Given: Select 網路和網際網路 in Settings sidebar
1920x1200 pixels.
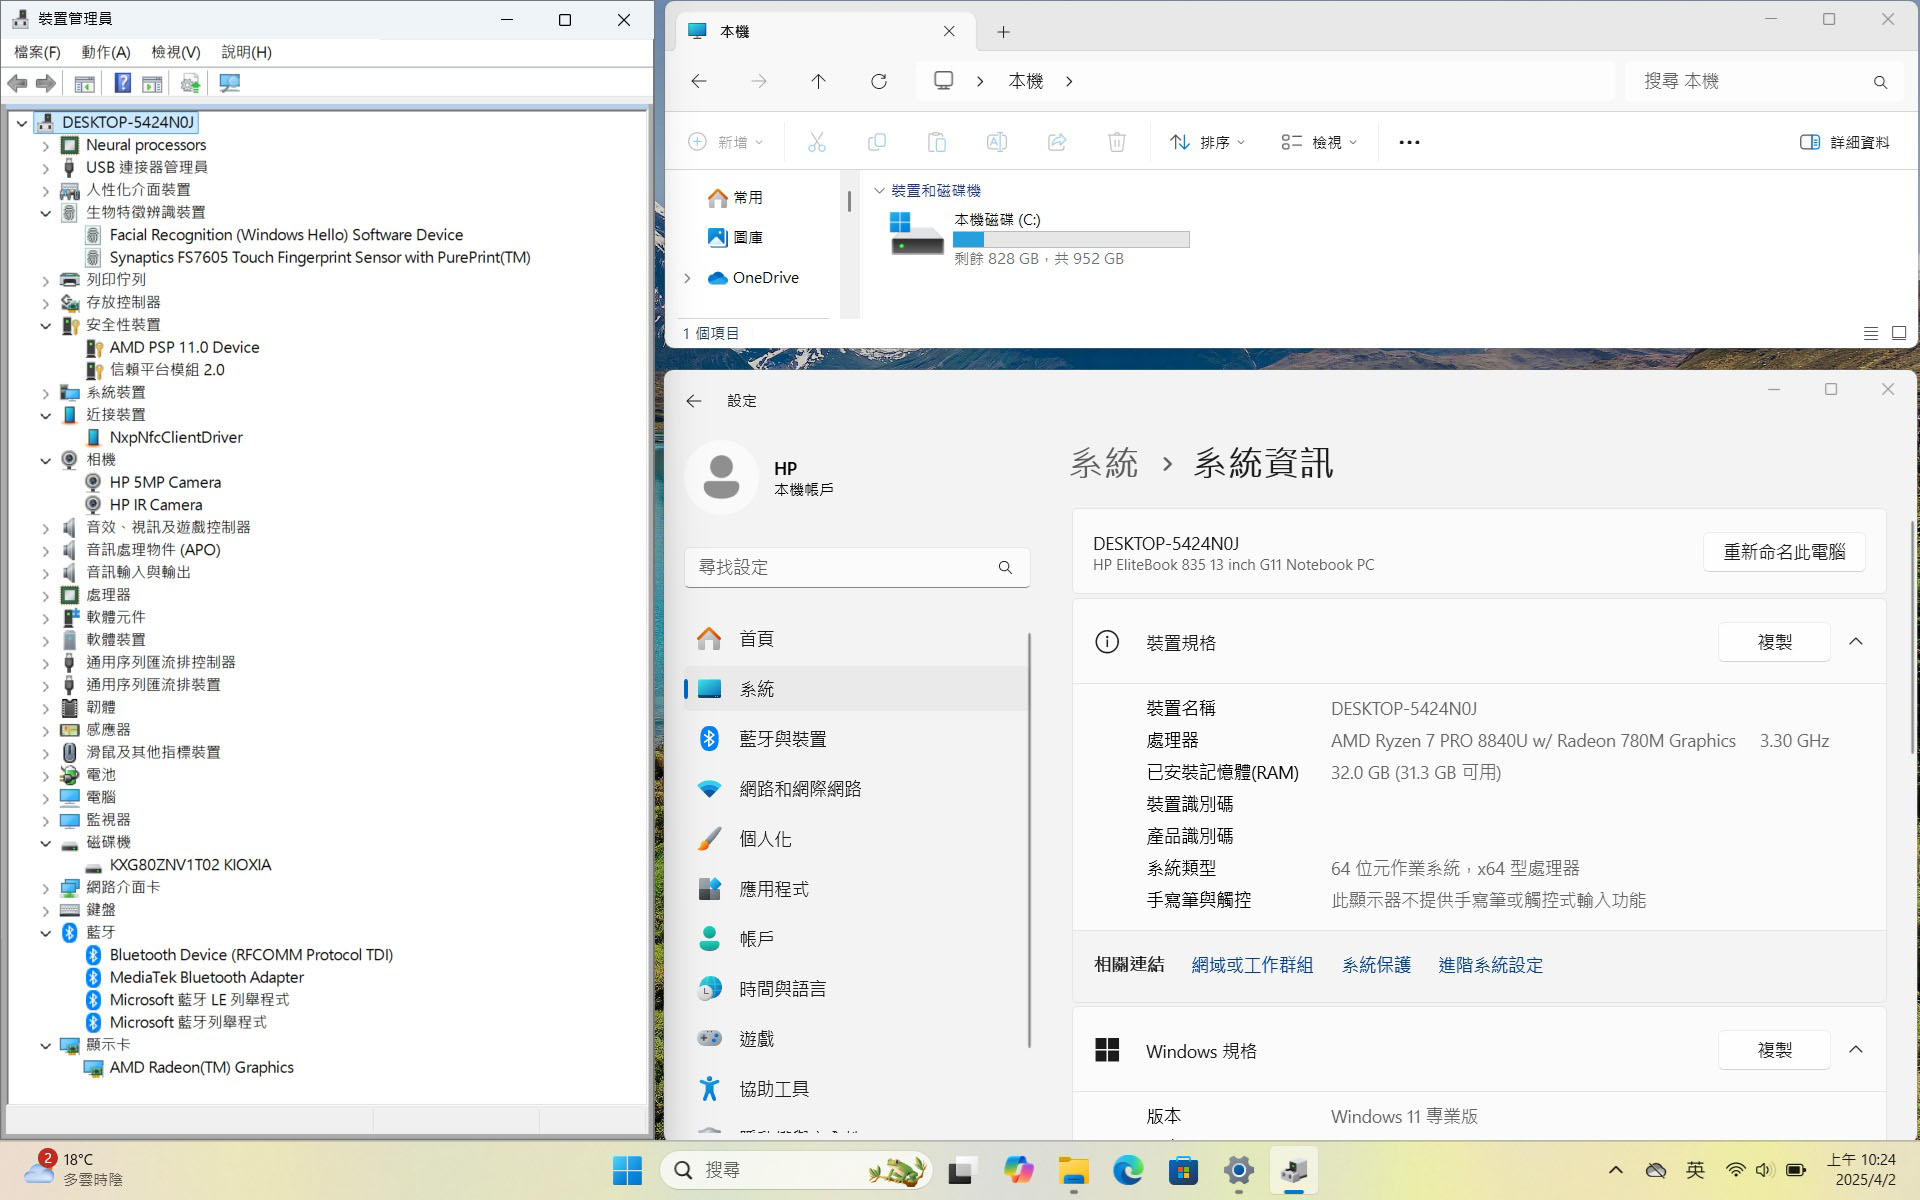Looking at the screenshot, I should 856,789.
